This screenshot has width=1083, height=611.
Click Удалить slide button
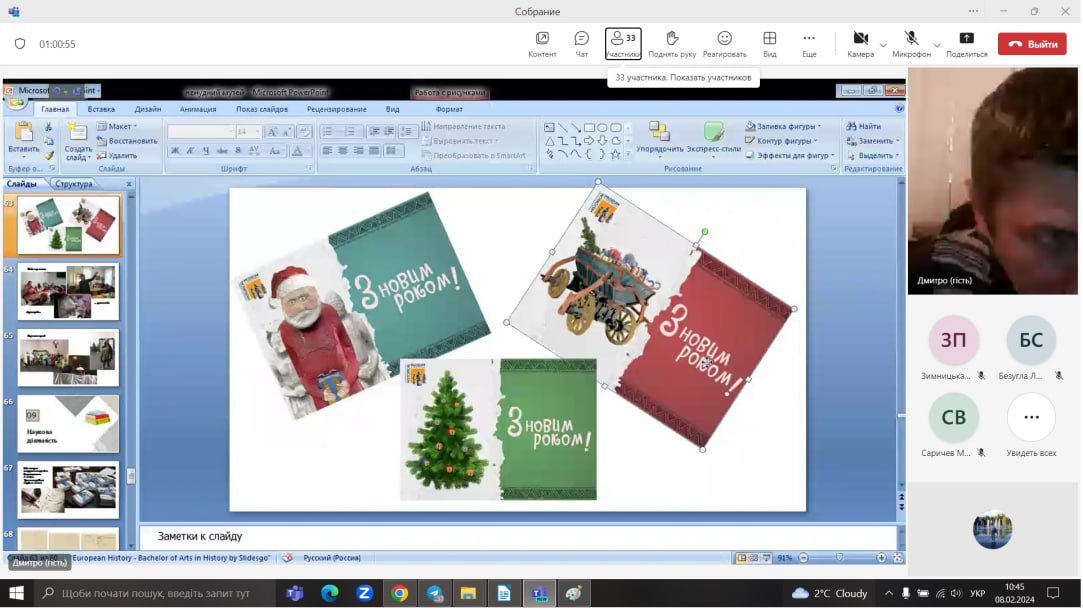click(x=117, y=155)
